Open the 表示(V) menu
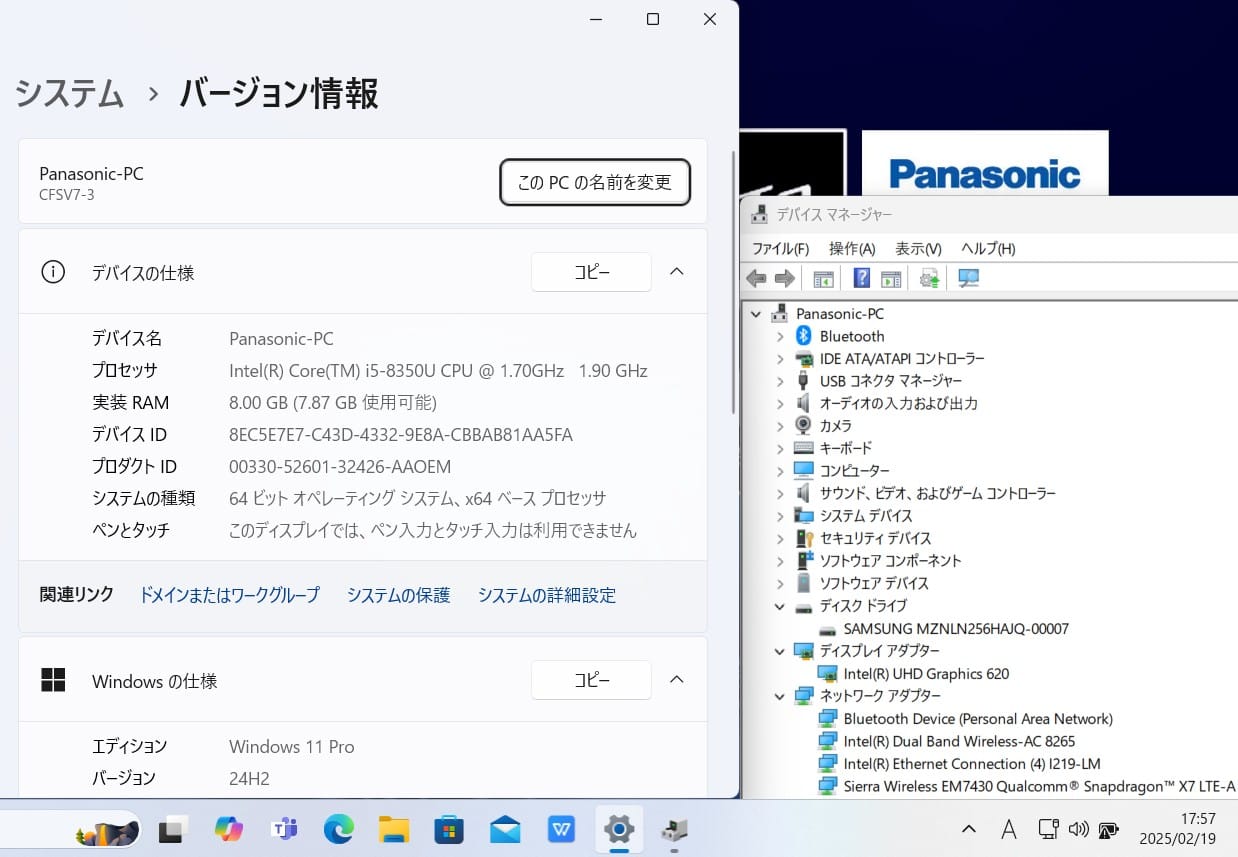 point(917,248)
